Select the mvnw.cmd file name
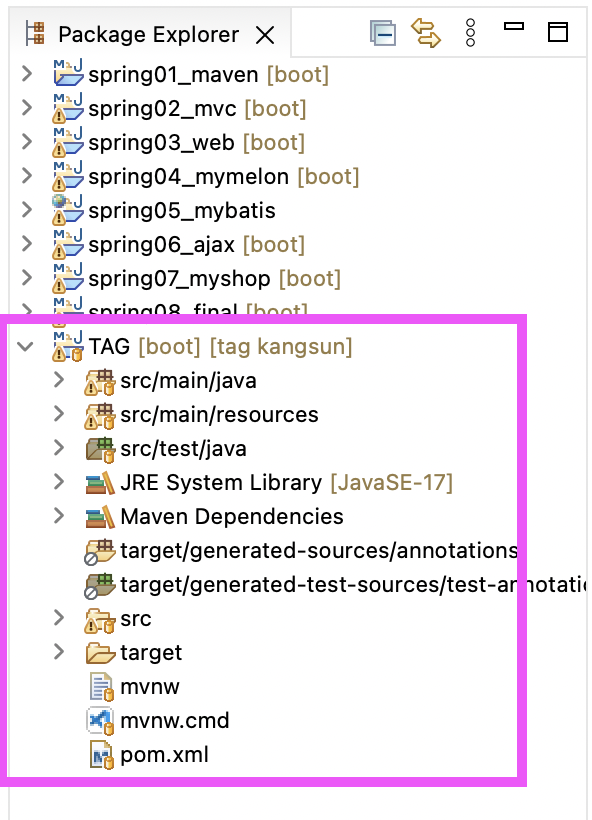The width and height of the screenshot is (592, 820). point(175,721)
